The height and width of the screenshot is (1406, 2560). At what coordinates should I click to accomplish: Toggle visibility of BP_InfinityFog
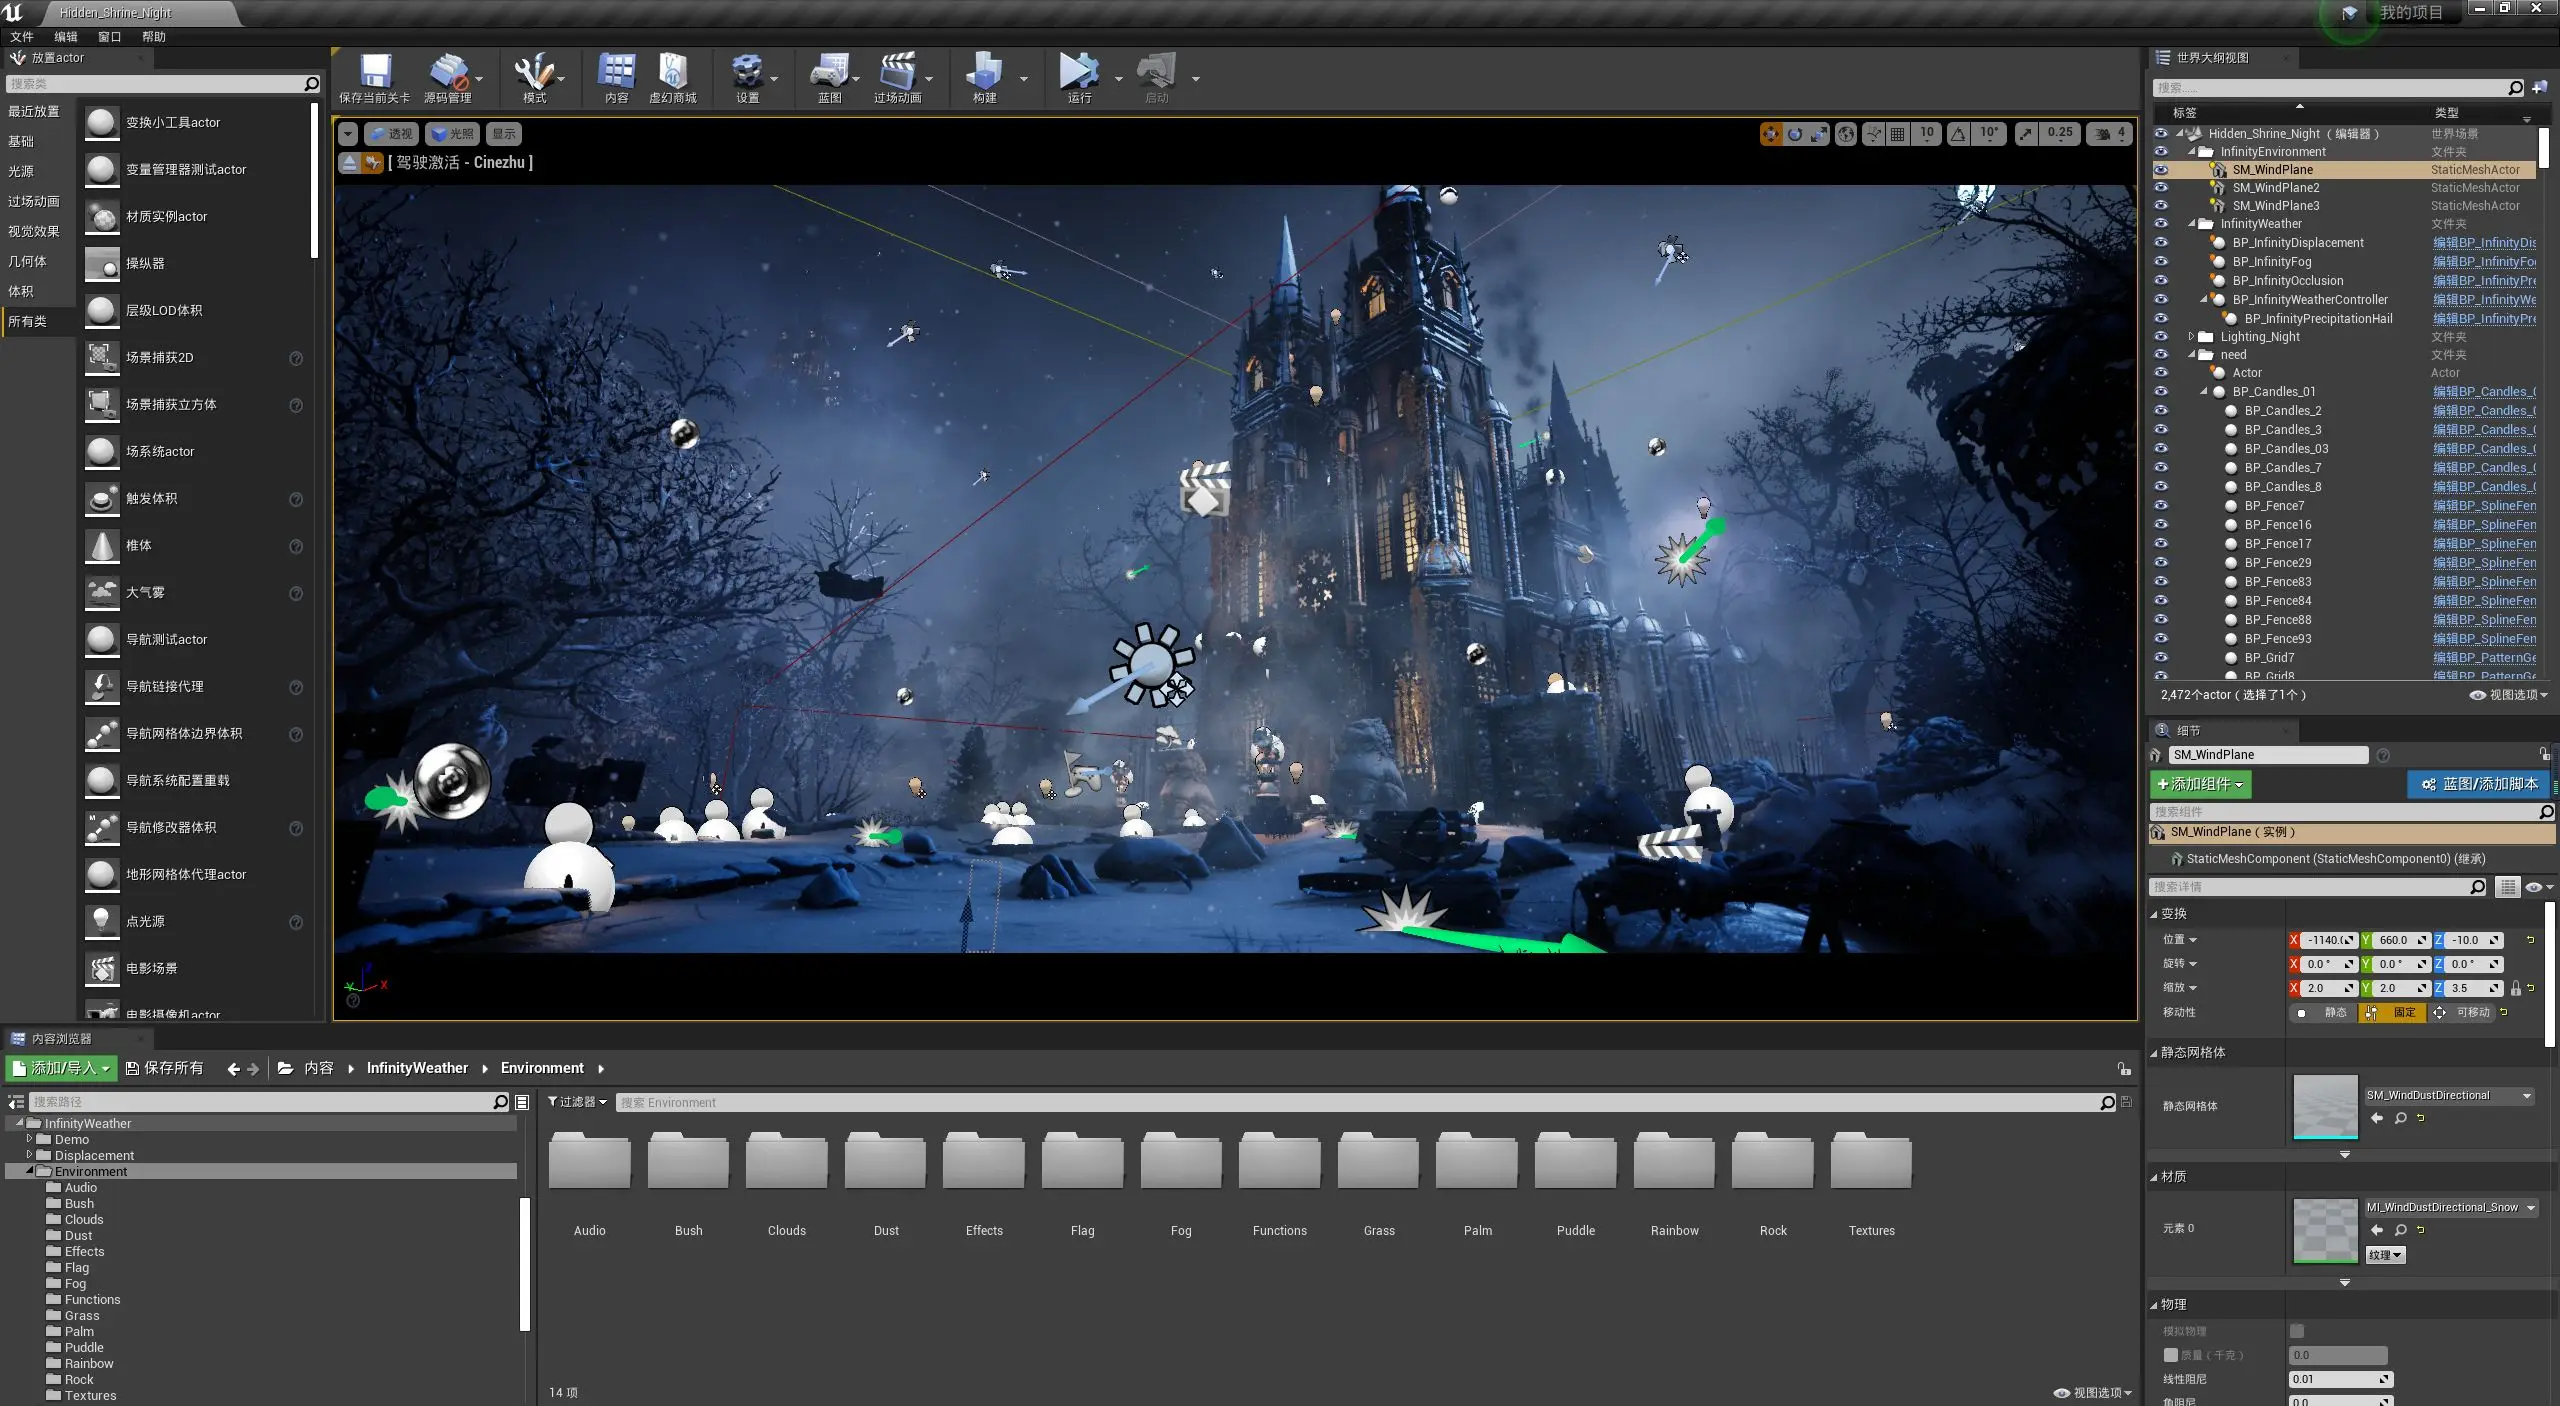tap(2158, 261)
